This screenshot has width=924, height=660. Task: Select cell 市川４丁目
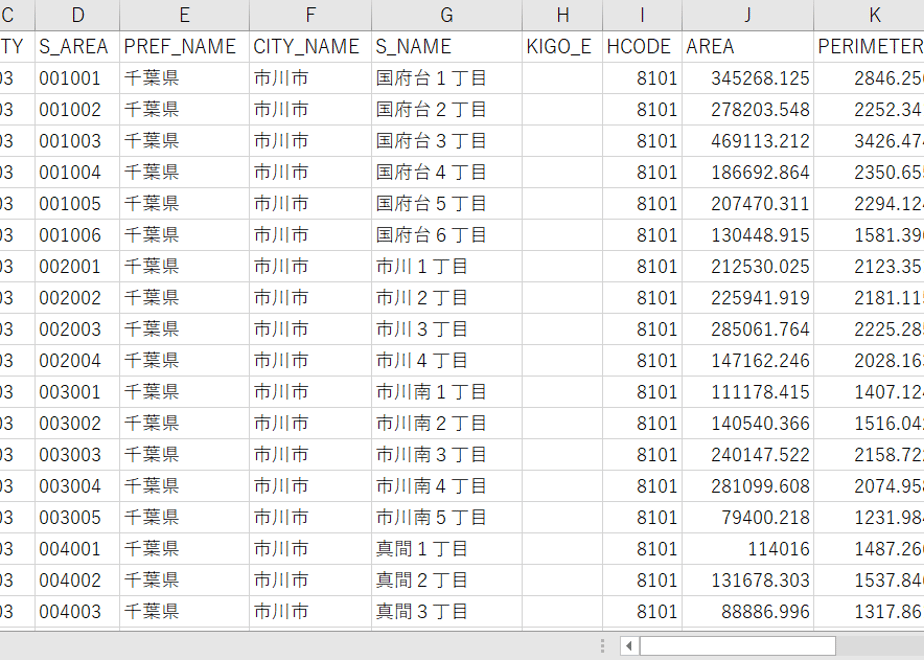pos(447,361)
